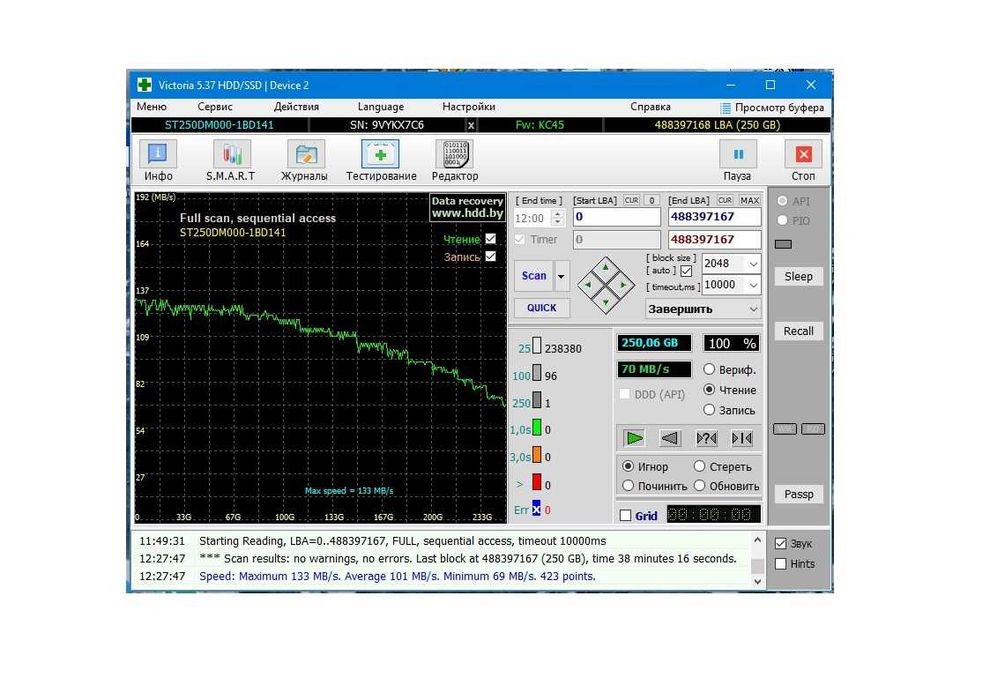Select the Игнор radio option
This screenshot has width=990, height=700.
[628, 466]
